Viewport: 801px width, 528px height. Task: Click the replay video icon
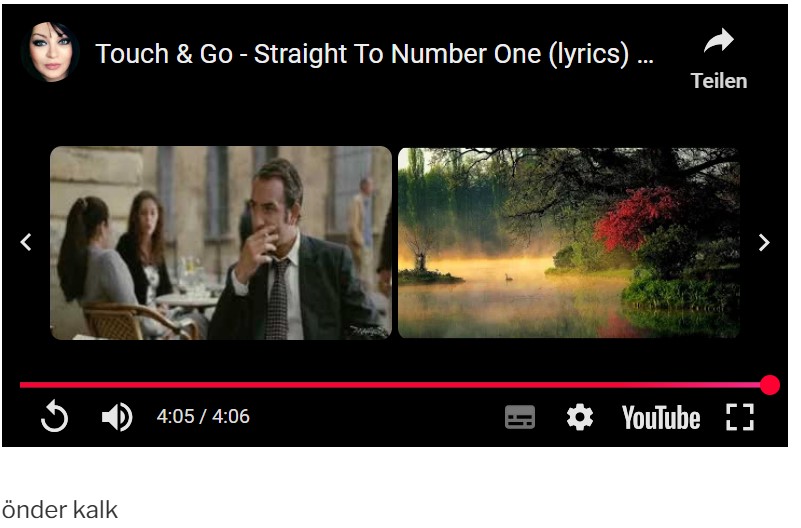(55, 416)
